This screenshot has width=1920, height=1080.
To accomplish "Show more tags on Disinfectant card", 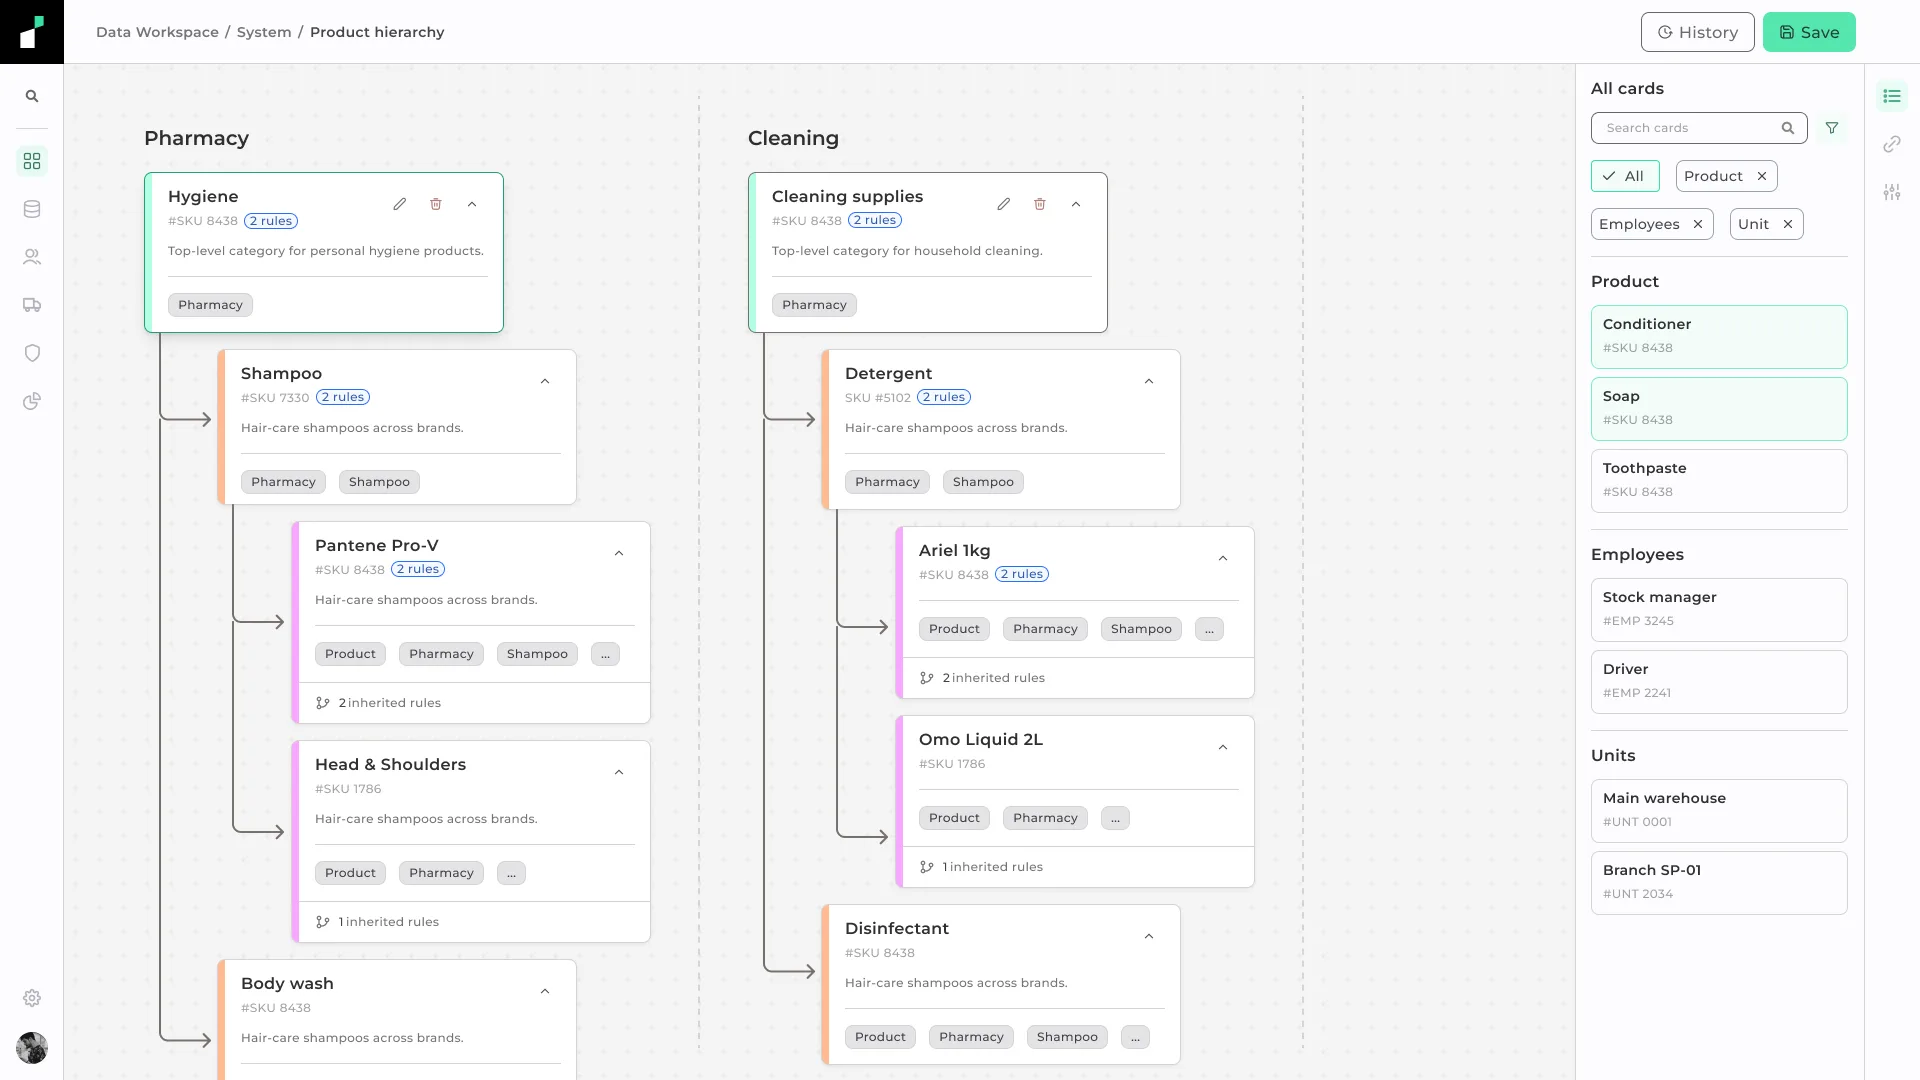I will 1135,1037.
